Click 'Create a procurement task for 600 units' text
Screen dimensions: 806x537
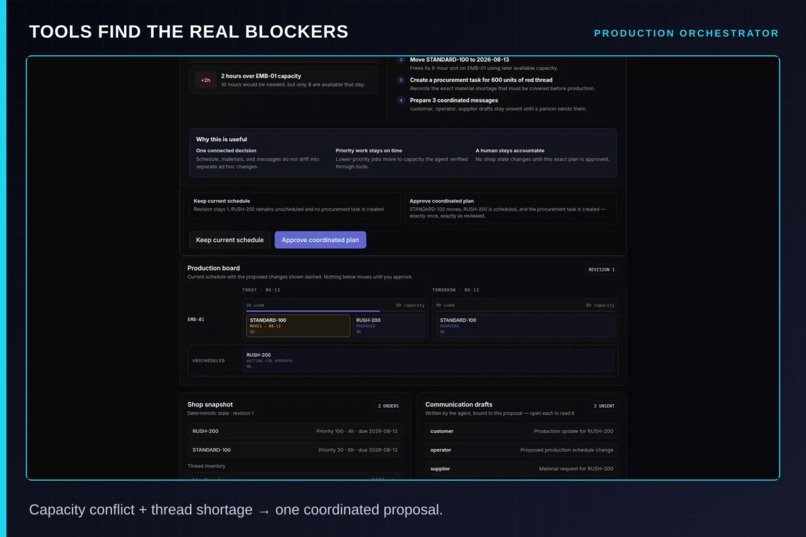coord(481,80)
